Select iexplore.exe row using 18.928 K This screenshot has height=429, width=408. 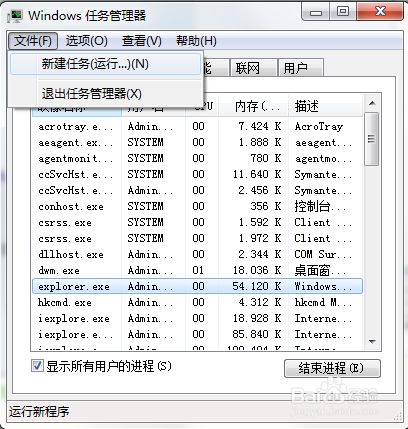coord(197,318)
